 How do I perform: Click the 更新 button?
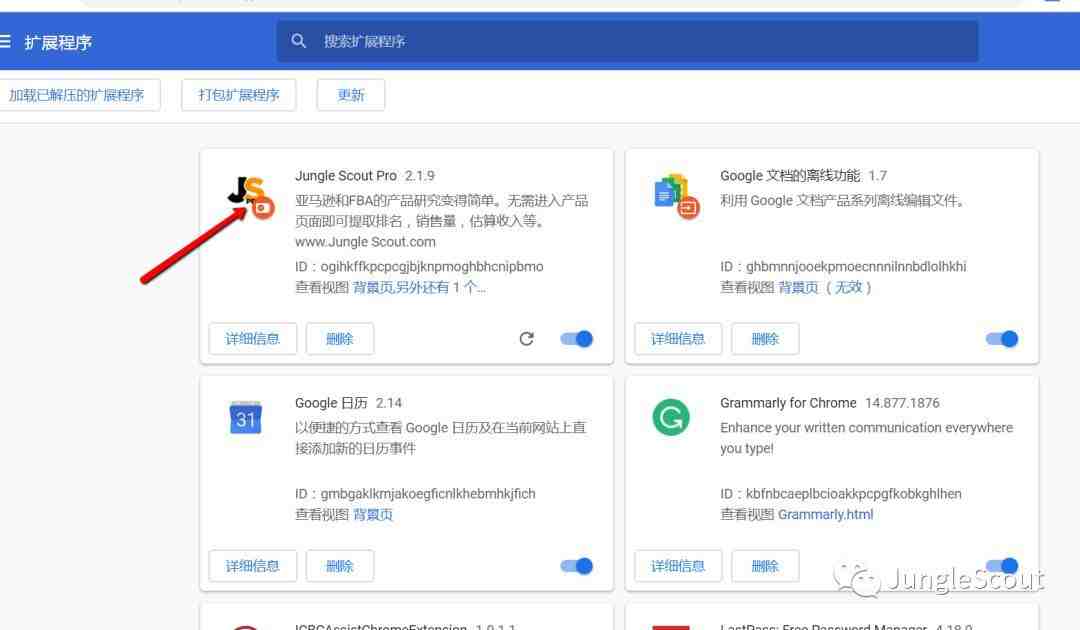click(x=351, y=95)
